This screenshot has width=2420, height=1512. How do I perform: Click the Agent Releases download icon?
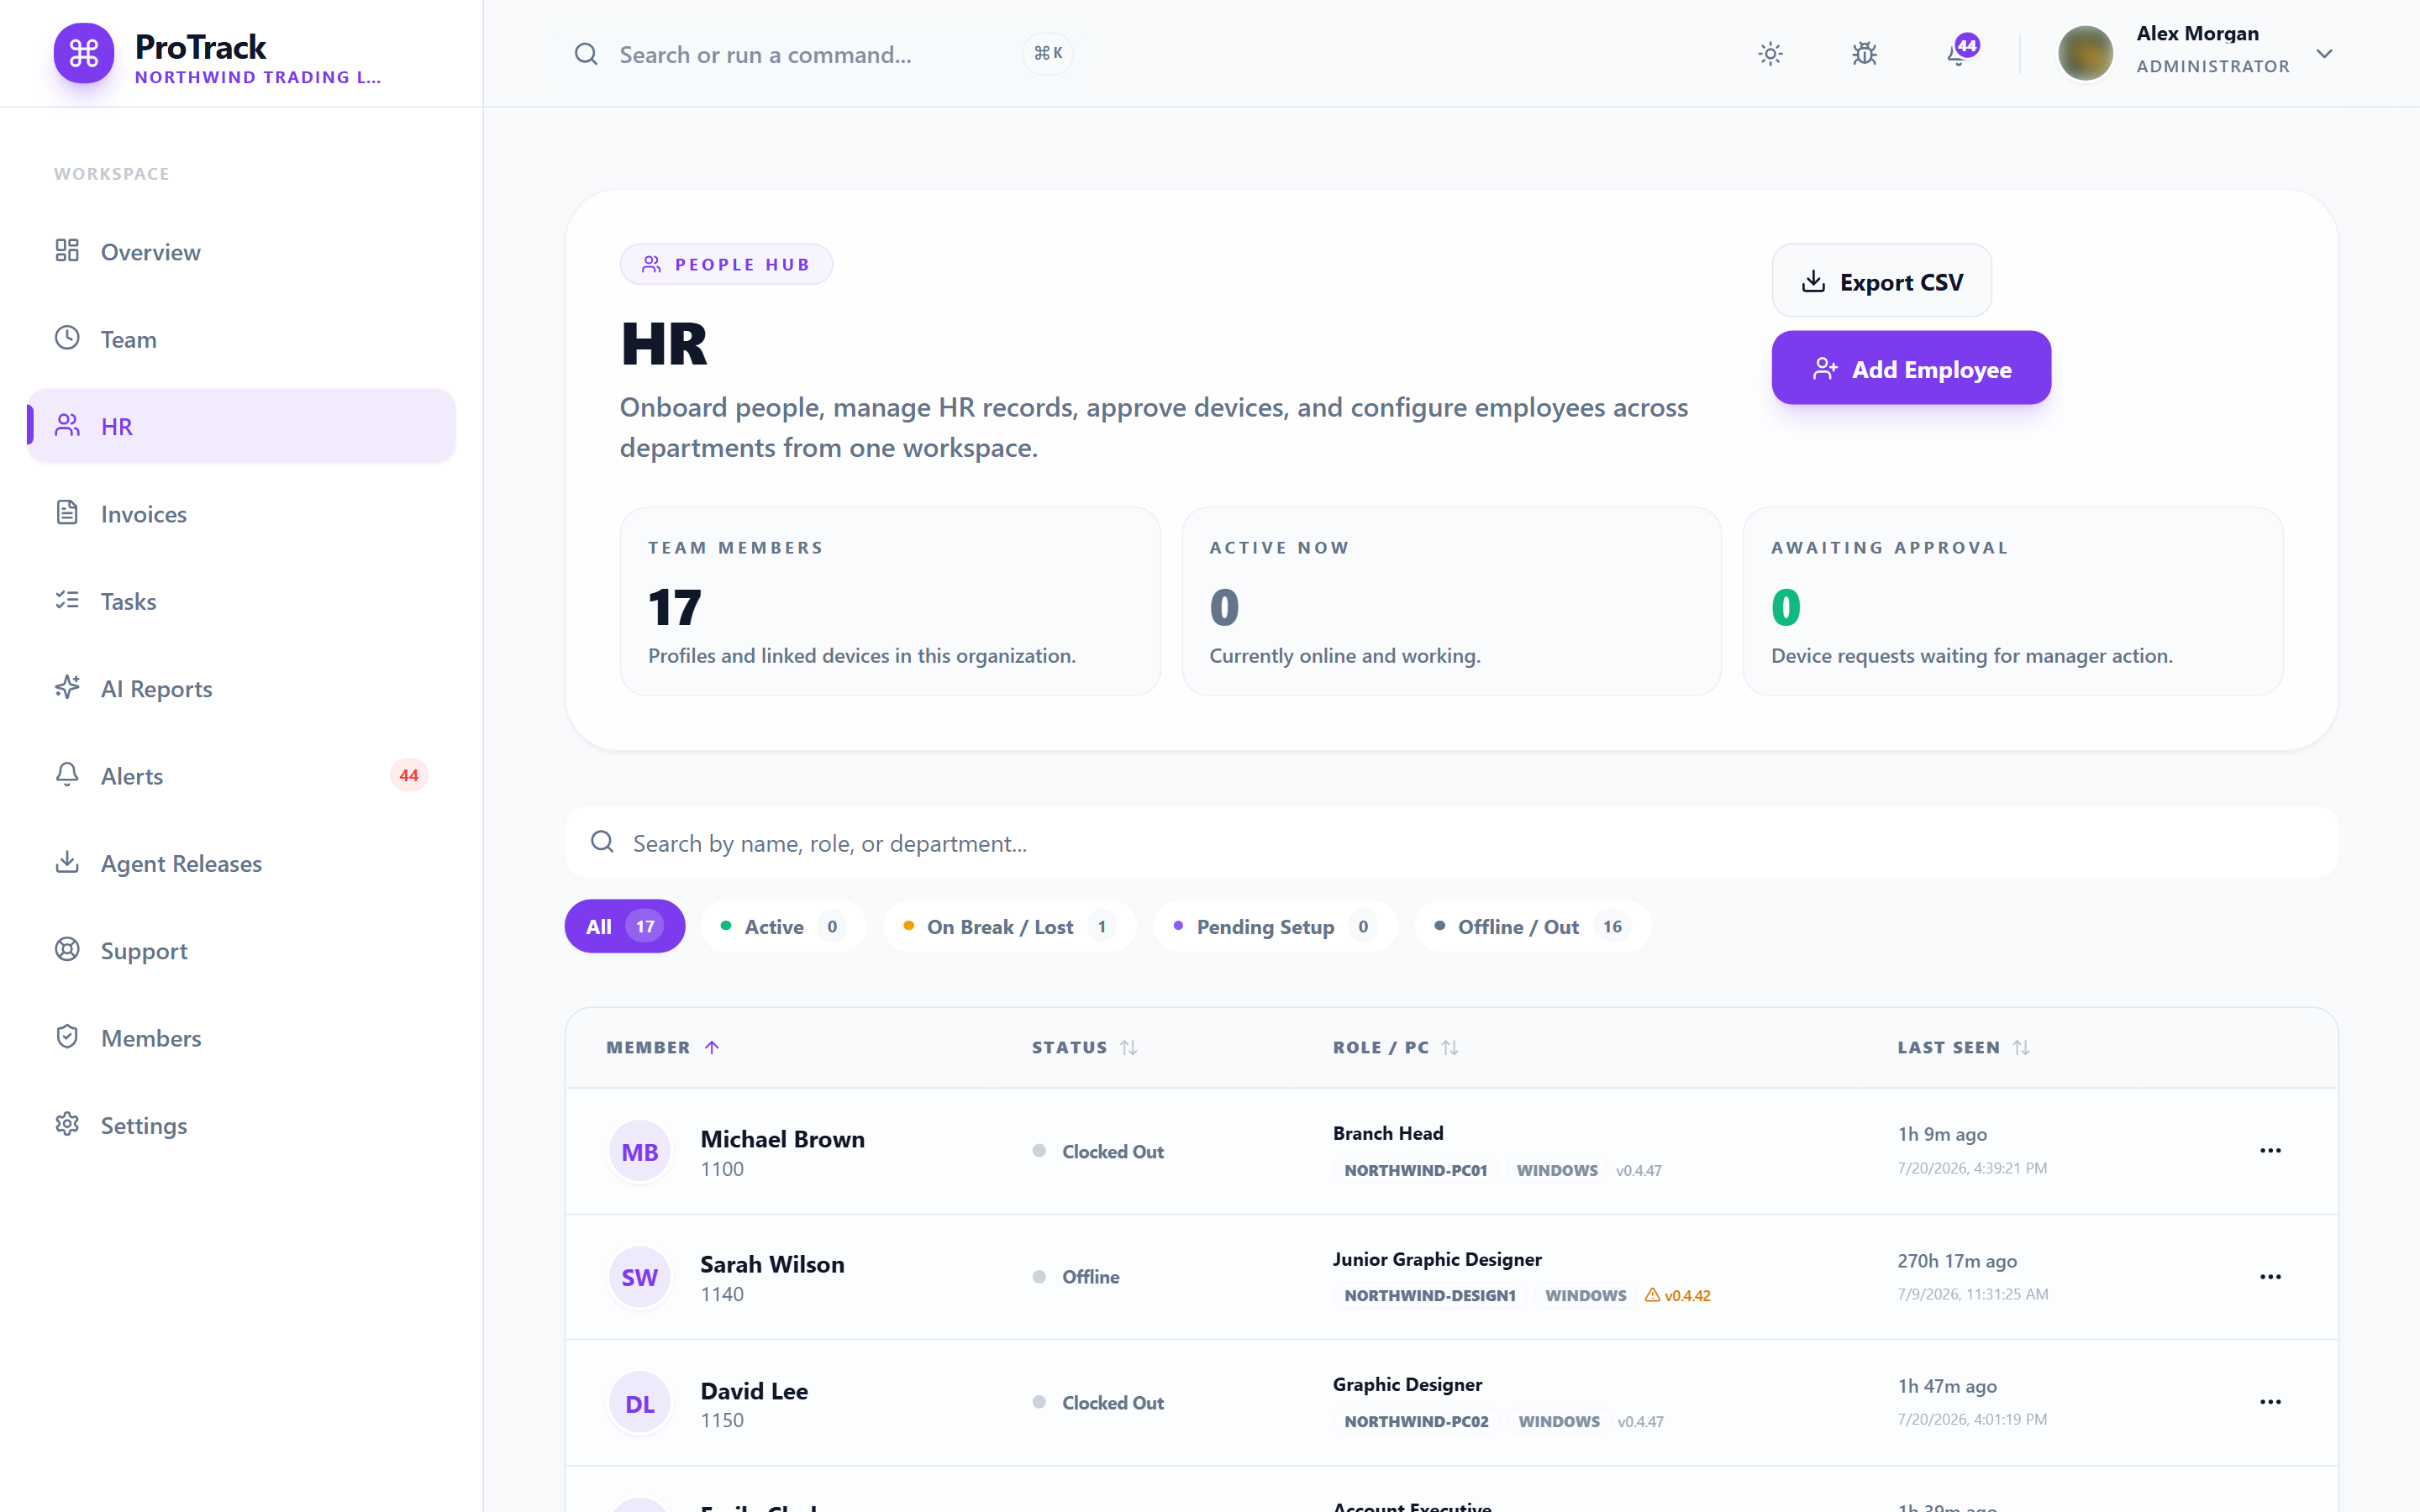pyautogui.click(x=67, y=862)
